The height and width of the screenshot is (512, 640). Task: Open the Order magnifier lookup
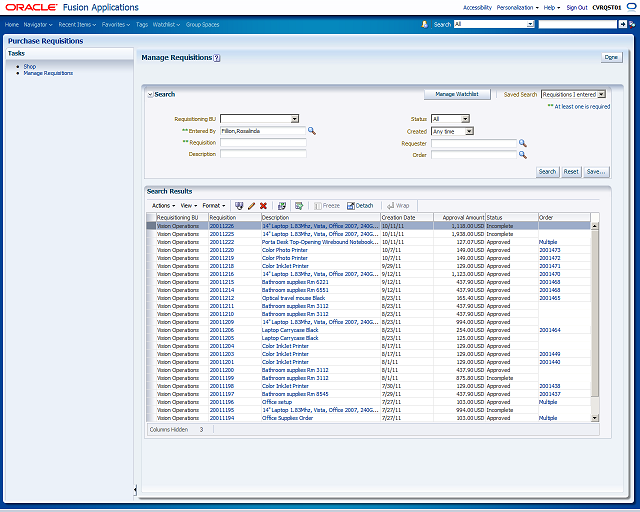(523, 155)
